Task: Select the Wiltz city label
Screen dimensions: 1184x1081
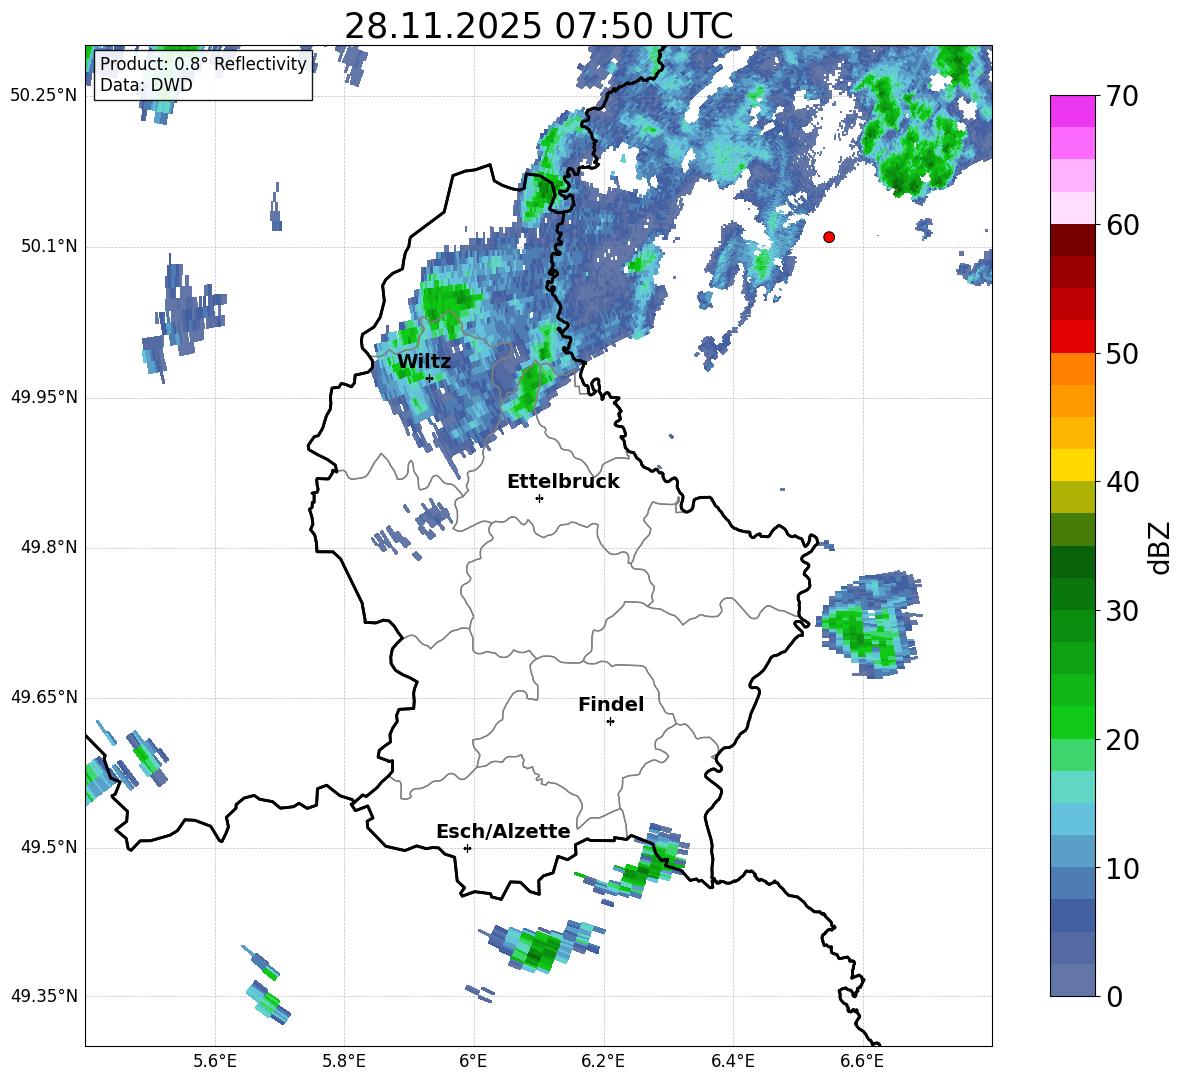Action: 424,362
